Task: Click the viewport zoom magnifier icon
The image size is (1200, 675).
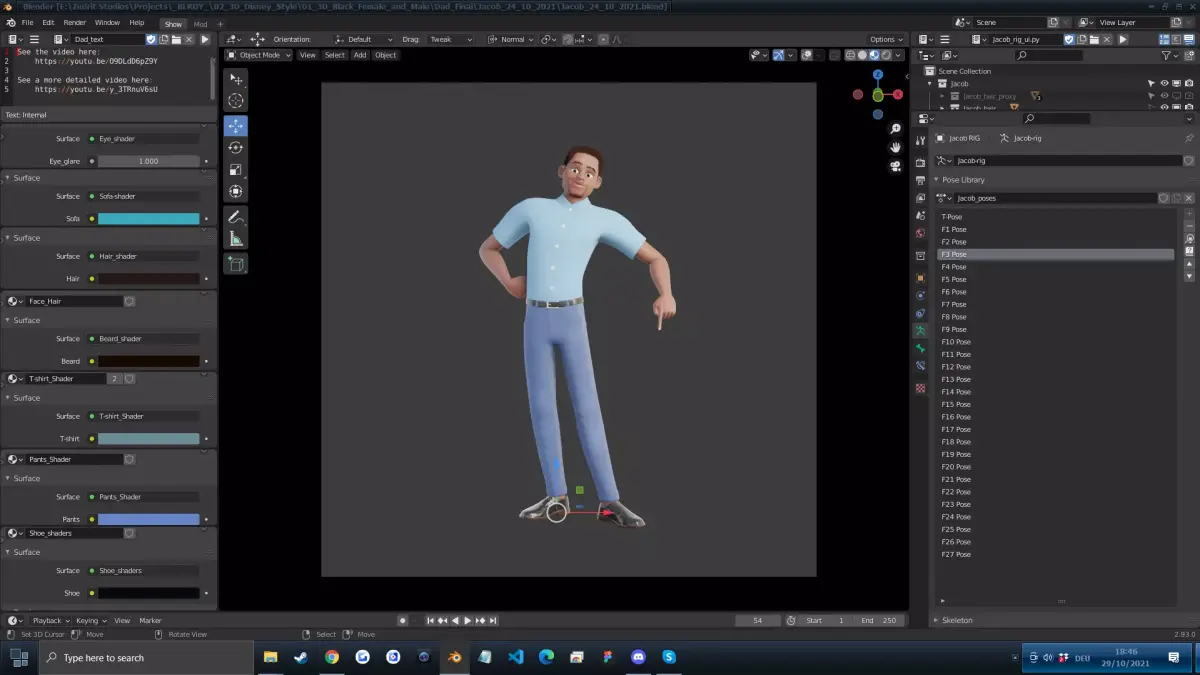Action: [895, 129]
